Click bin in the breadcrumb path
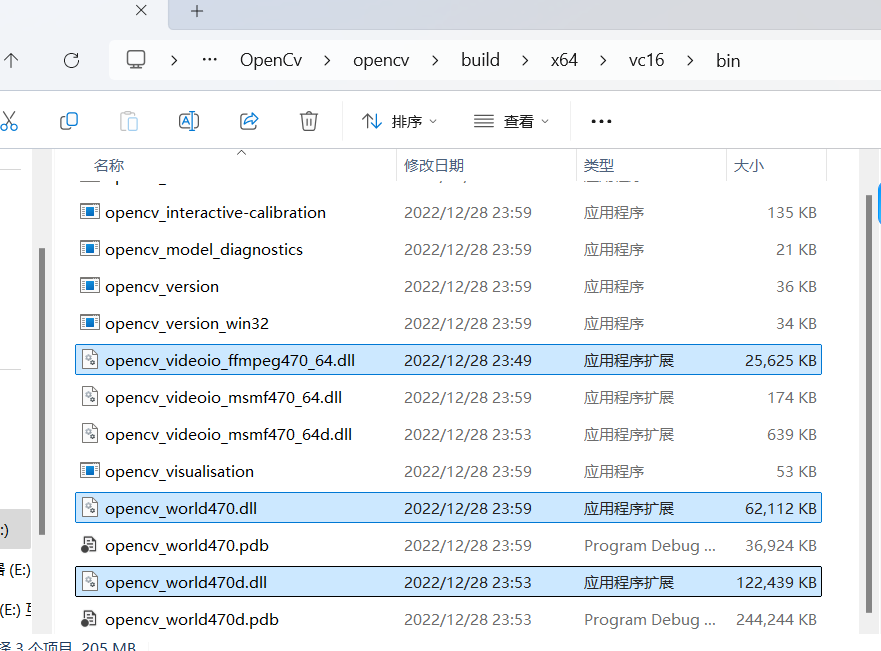The image size is (881, 651). [x=728, y=60]
